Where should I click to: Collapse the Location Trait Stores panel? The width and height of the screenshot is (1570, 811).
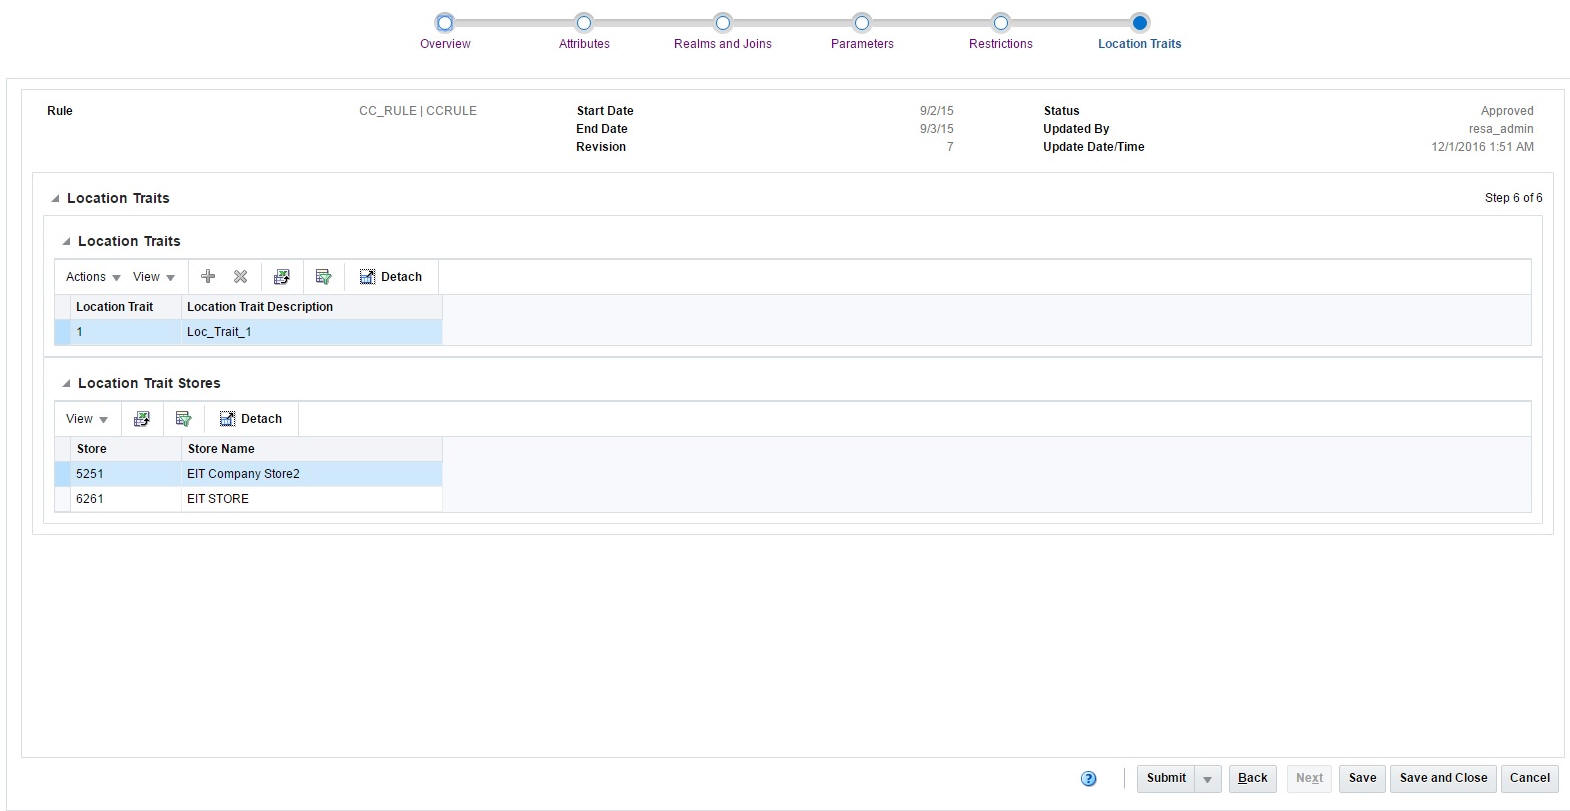click(66, 384)
